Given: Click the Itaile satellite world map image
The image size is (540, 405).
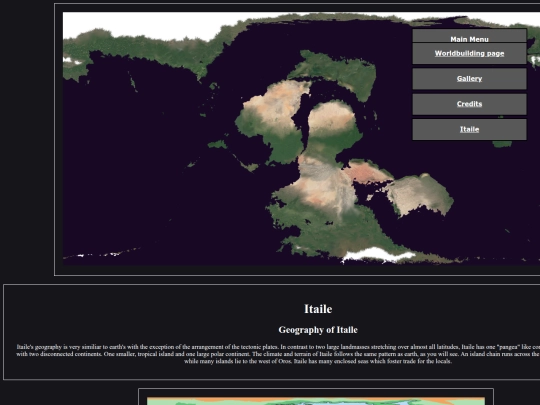Looking at the screenshot, I should point(301,139).
